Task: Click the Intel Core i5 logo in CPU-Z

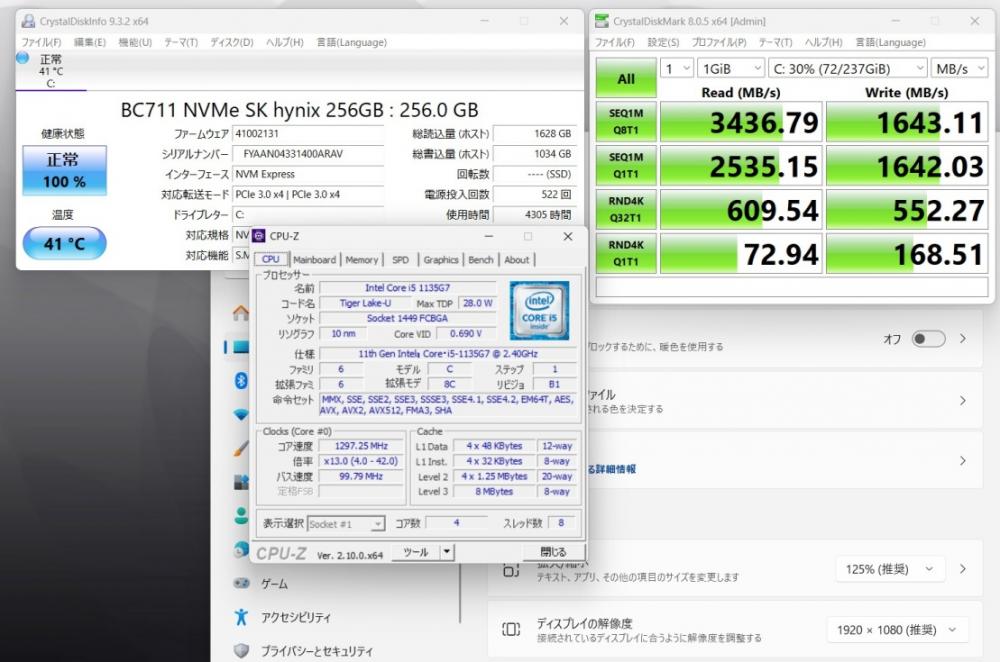Action: click(539, 311)
